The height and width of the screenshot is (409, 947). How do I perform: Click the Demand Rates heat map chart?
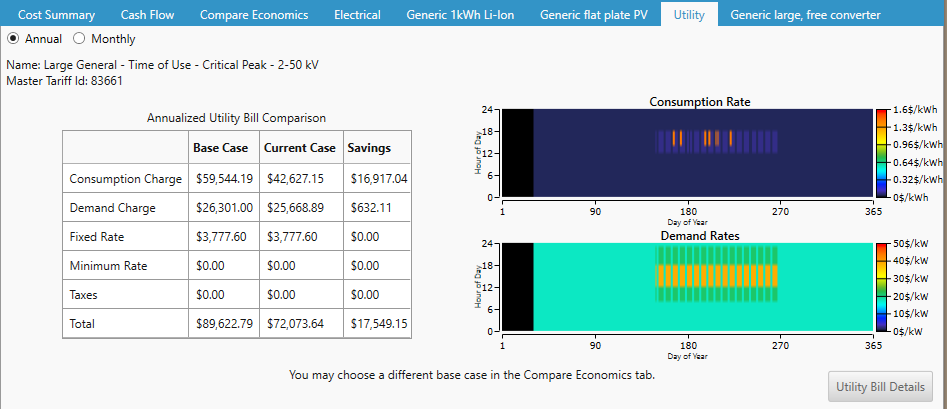tap(687, 287)
